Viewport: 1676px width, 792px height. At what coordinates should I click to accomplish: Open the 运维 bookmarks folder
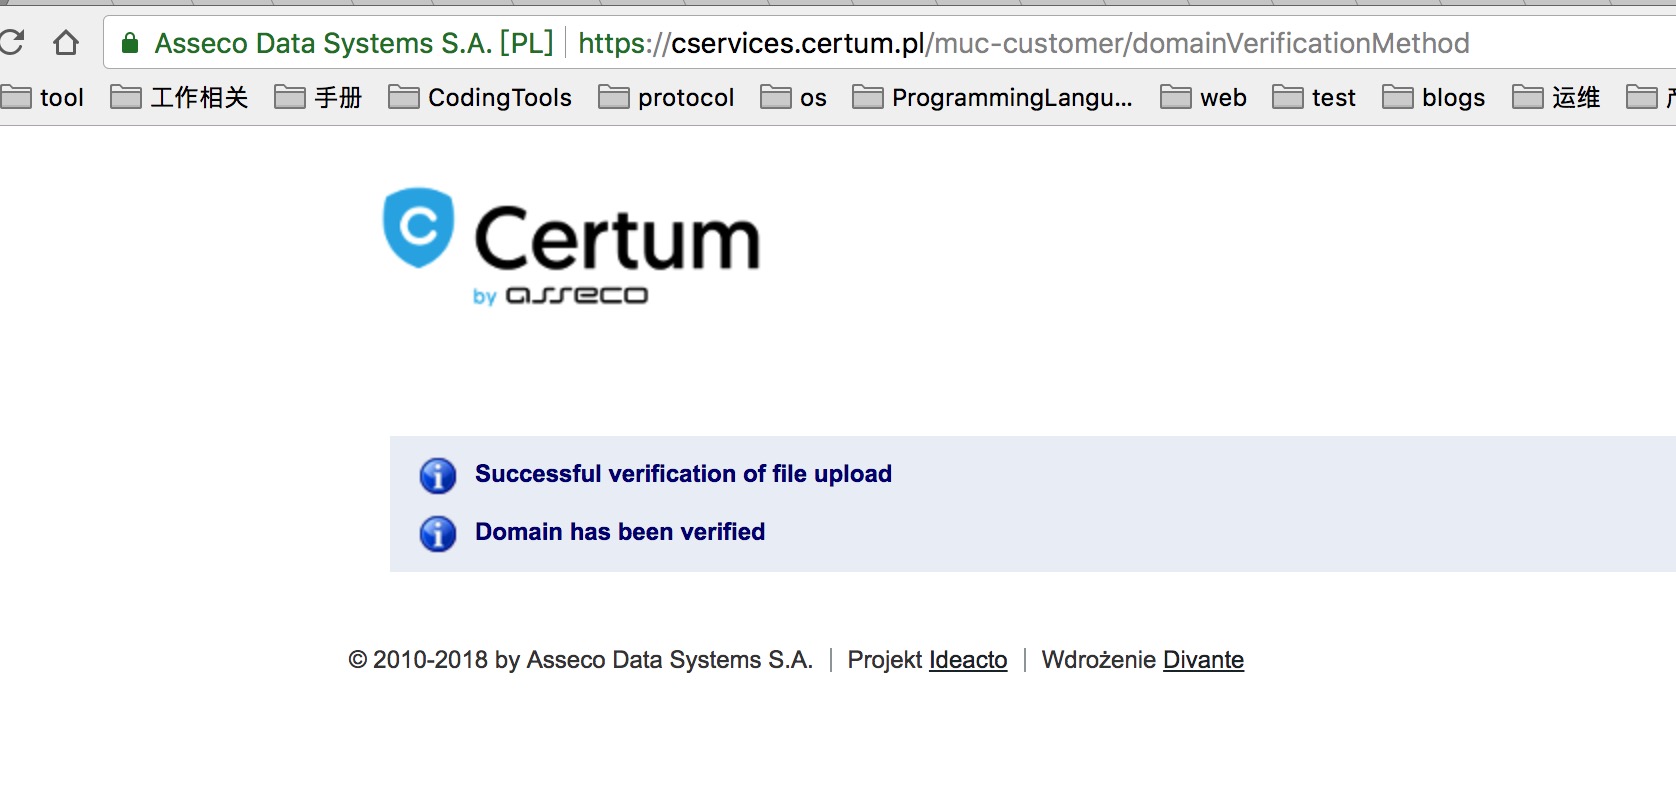1556,97
